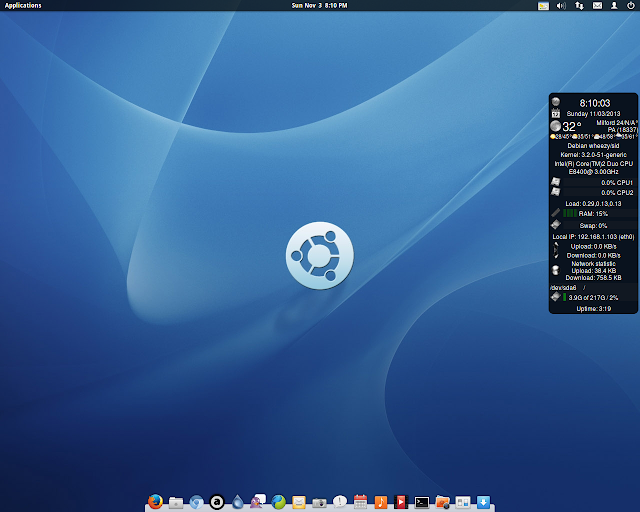640x512 pixels.
Task: Expand the network connections indicator
Action: (579, 5)
